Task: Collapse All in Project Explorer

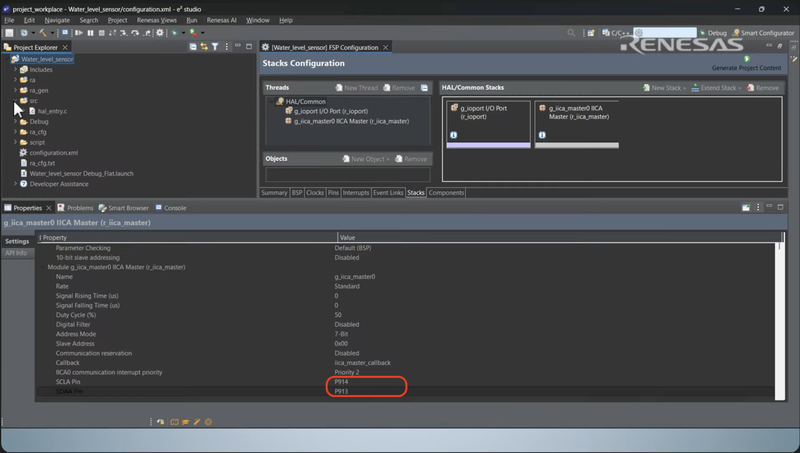Action: tap(193, 47)
